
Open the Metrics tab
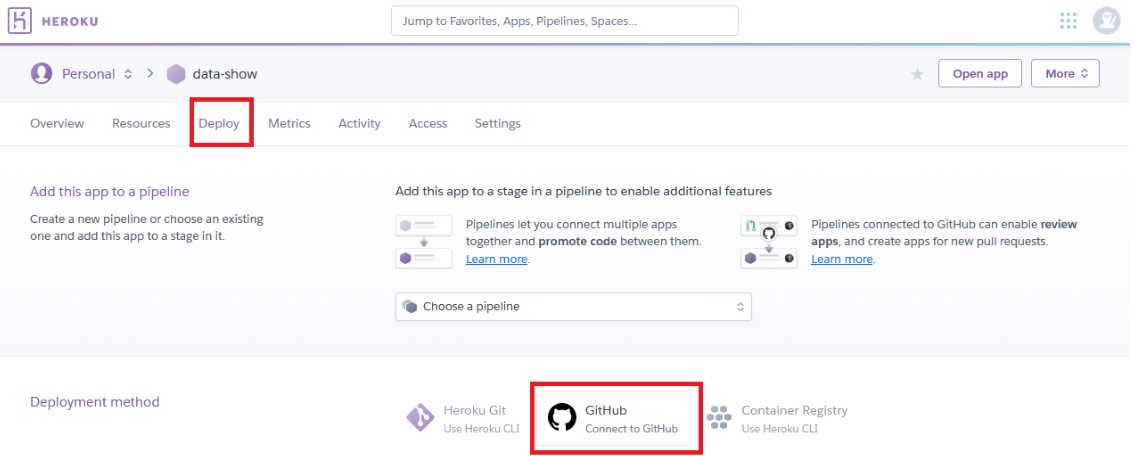[x=289, y=123]
